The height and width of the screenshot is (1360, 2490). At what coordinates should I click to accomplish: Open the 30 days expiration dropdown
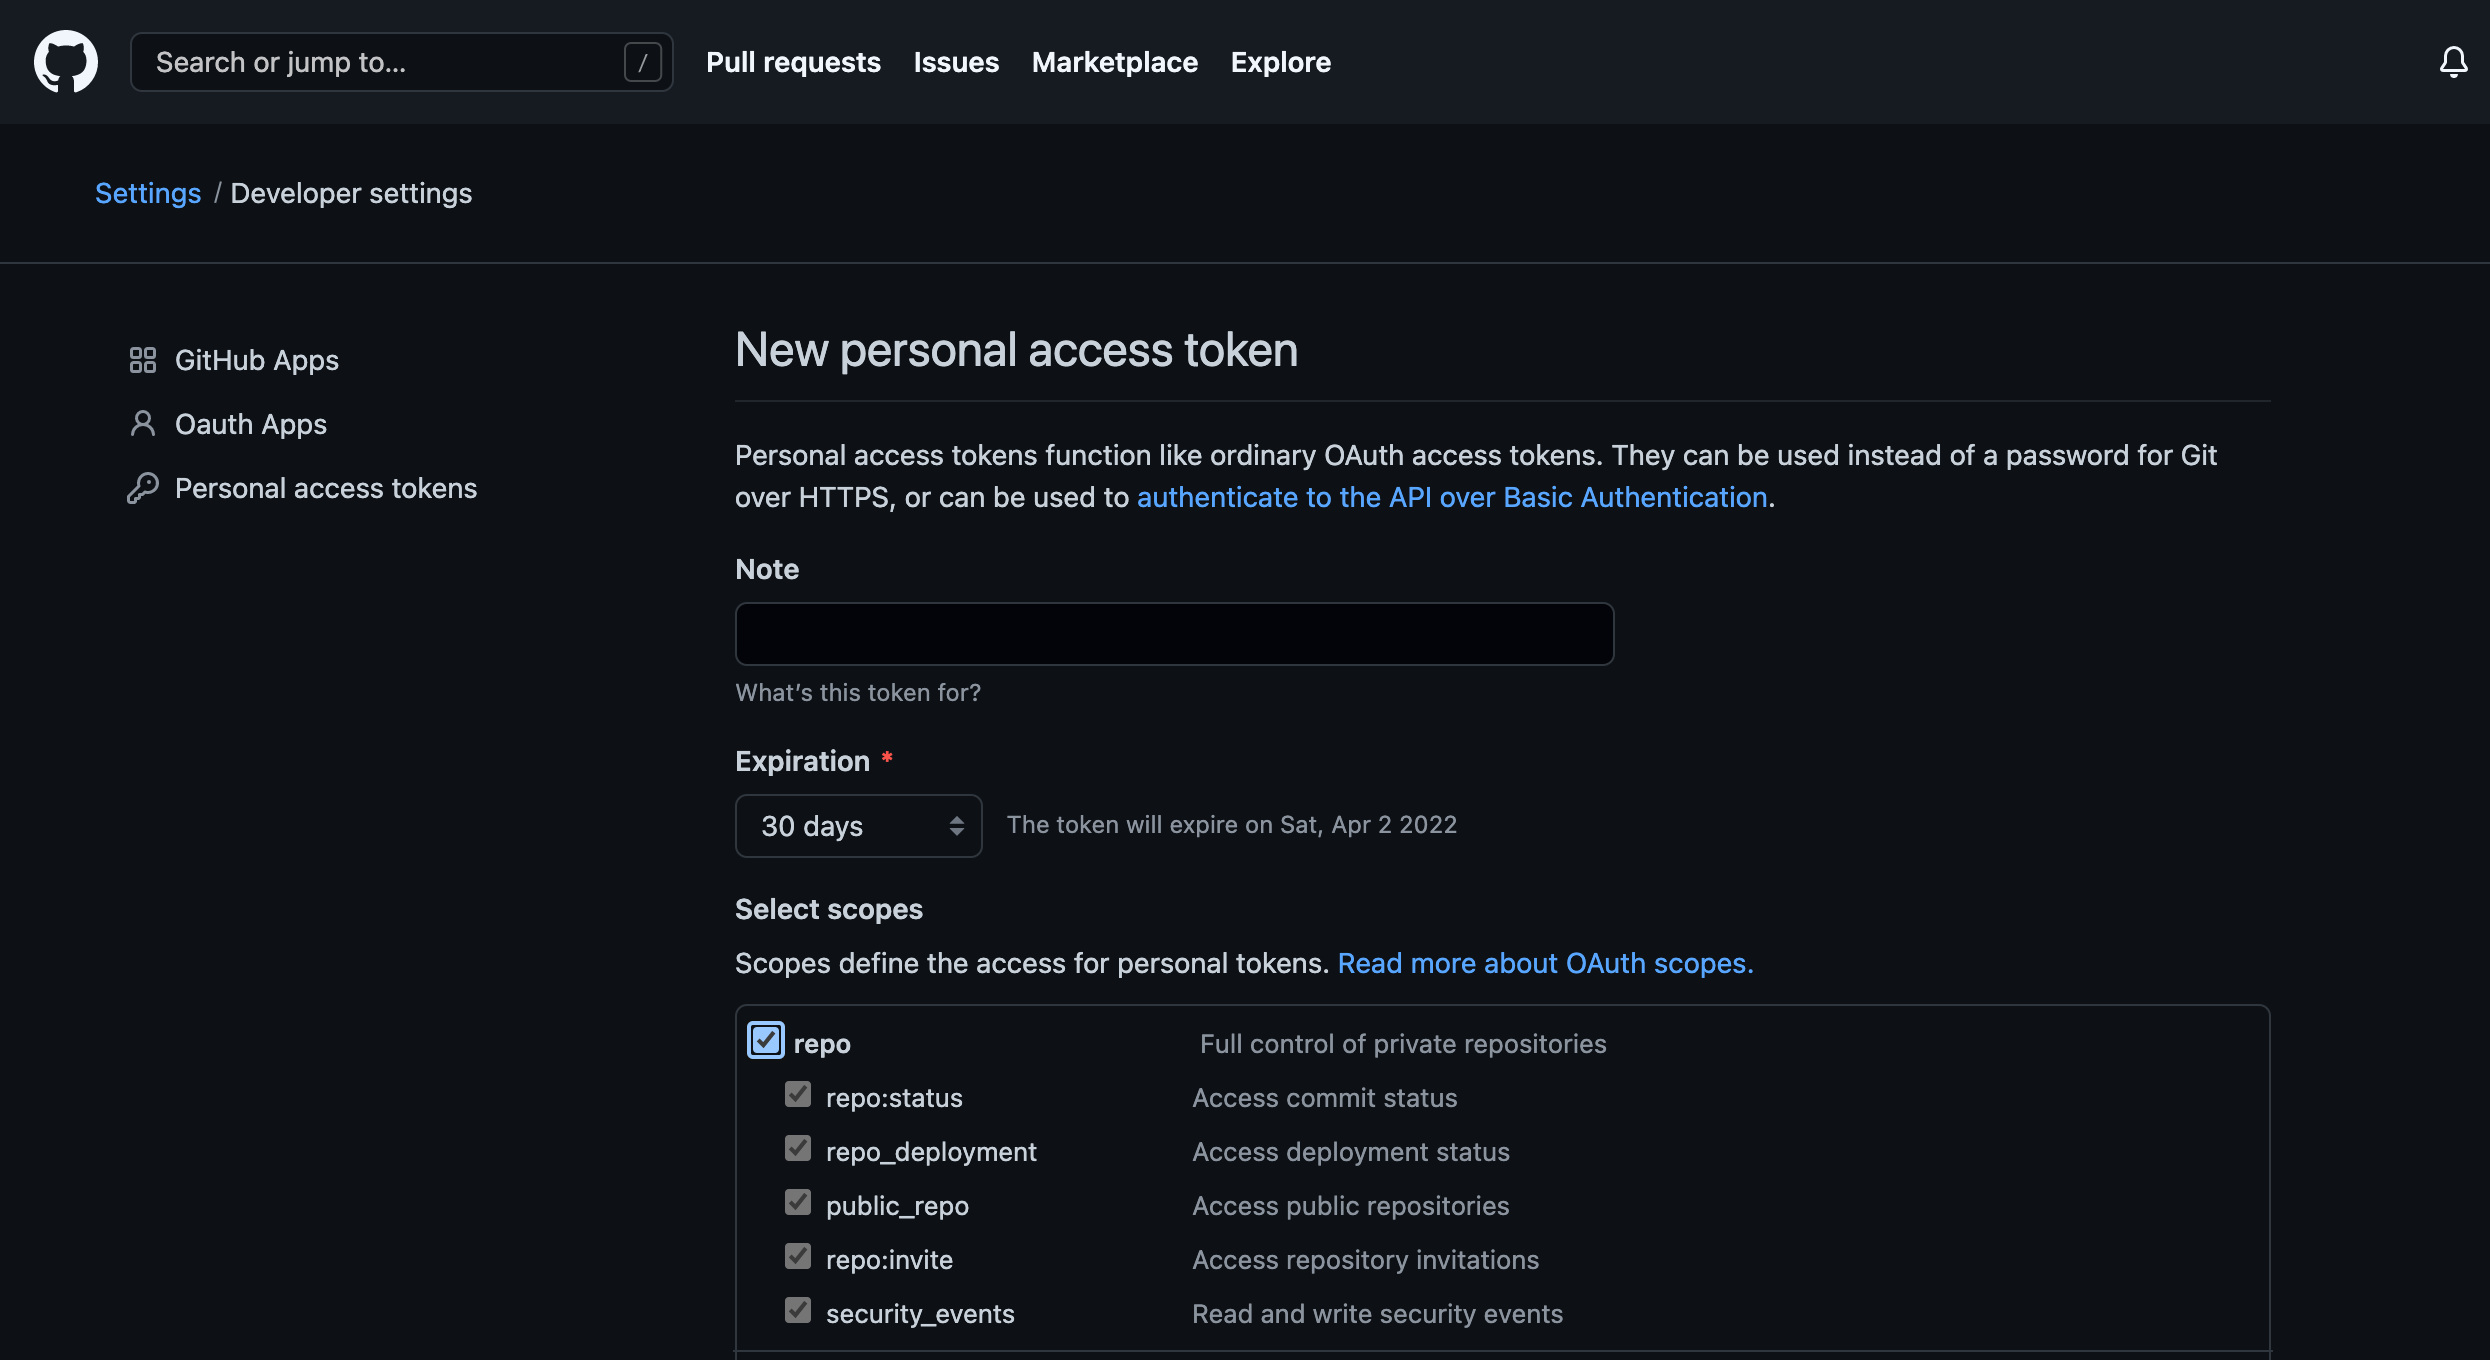pyautogui.click(x=858, y=826)
